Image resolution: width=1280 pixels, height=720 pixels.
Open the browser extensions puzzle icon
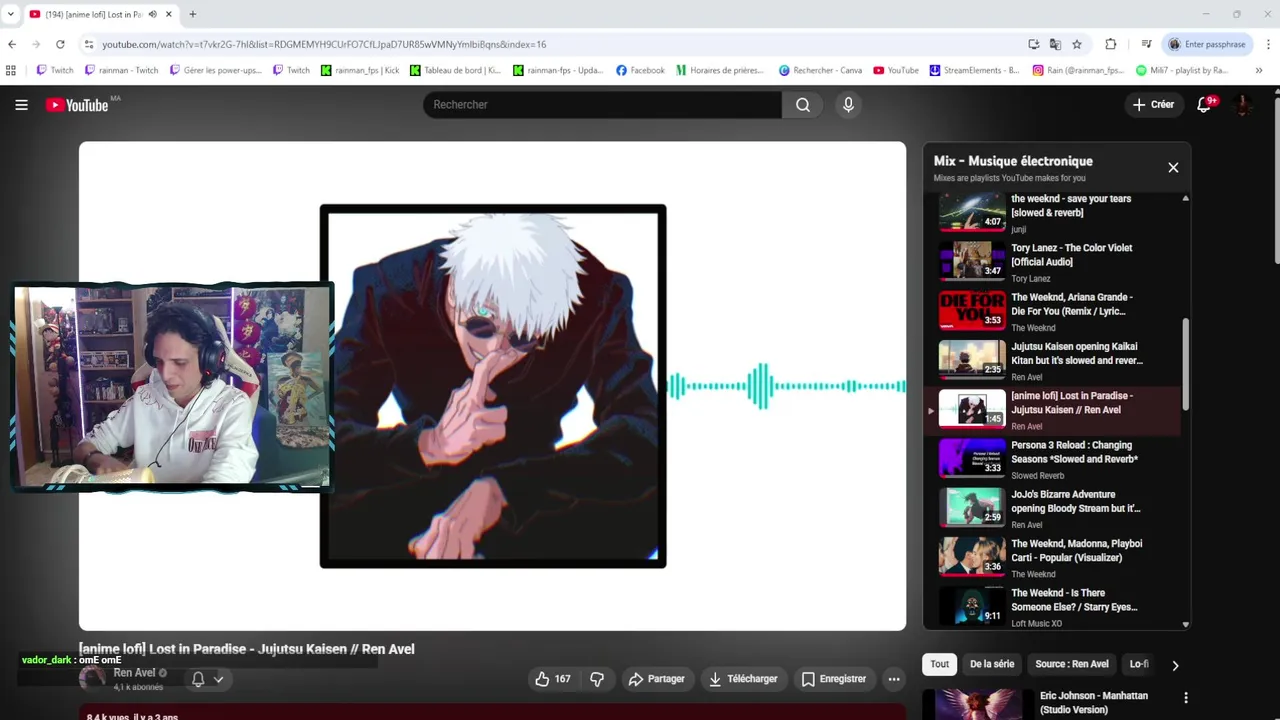tap(1111, 44)
